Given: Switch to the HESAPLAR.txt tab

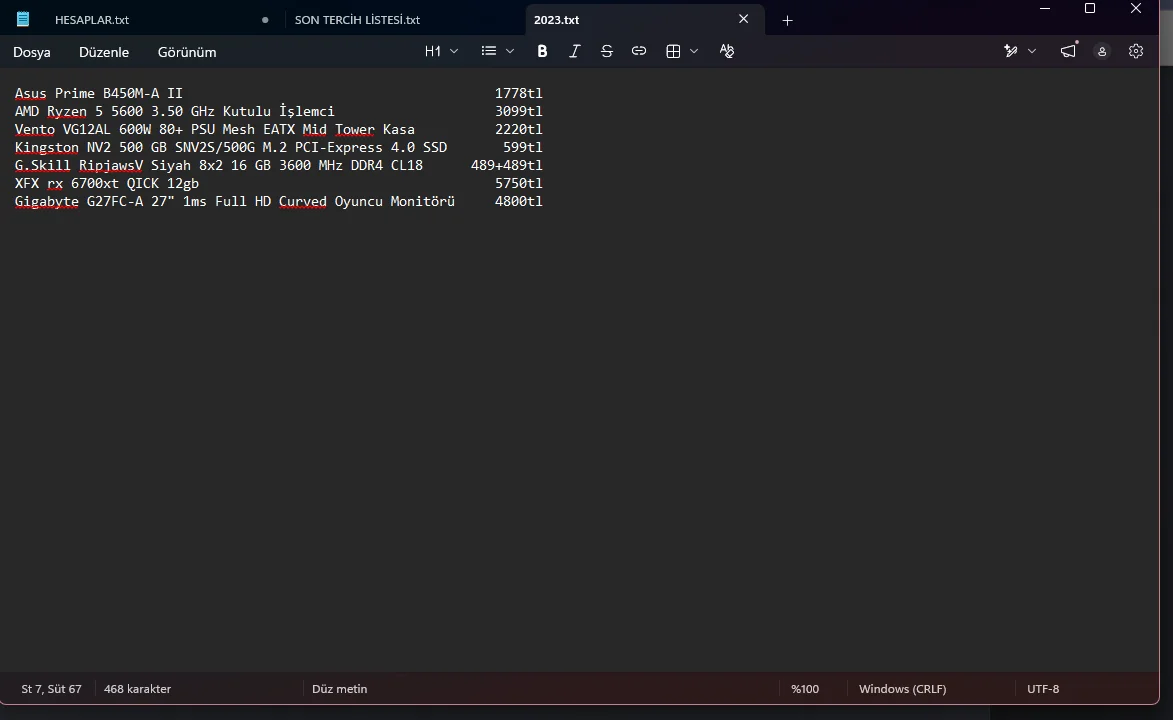Looking at the screenshot, I should coord(92,20).
